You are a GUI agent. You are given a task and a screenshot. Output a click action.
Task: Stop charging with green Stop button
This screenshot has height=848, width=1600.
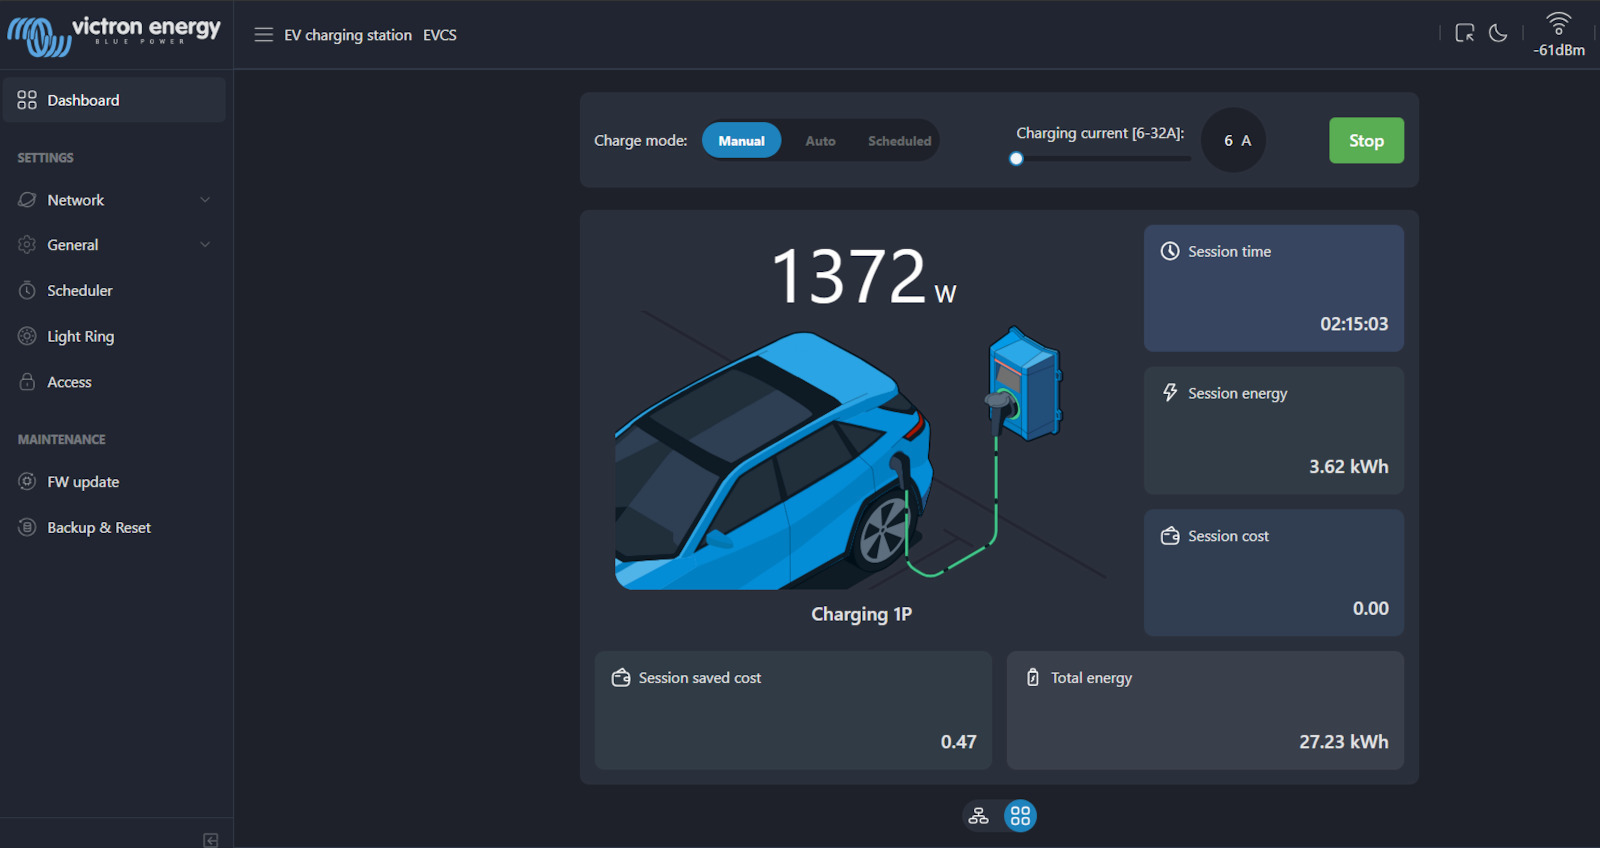(1366, 141)
